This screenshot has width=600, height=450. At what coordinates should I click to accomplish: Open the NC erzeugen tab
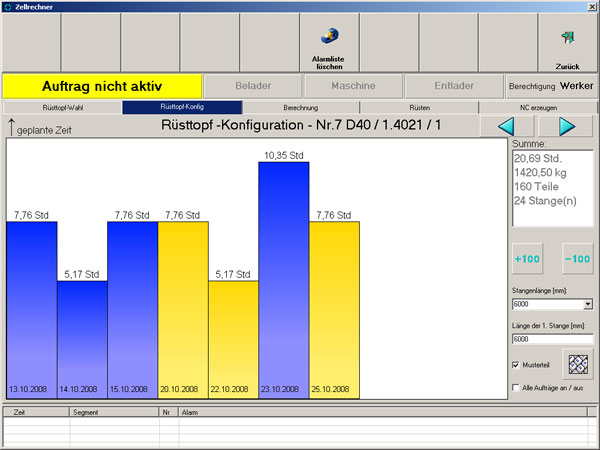click(538, 108)
